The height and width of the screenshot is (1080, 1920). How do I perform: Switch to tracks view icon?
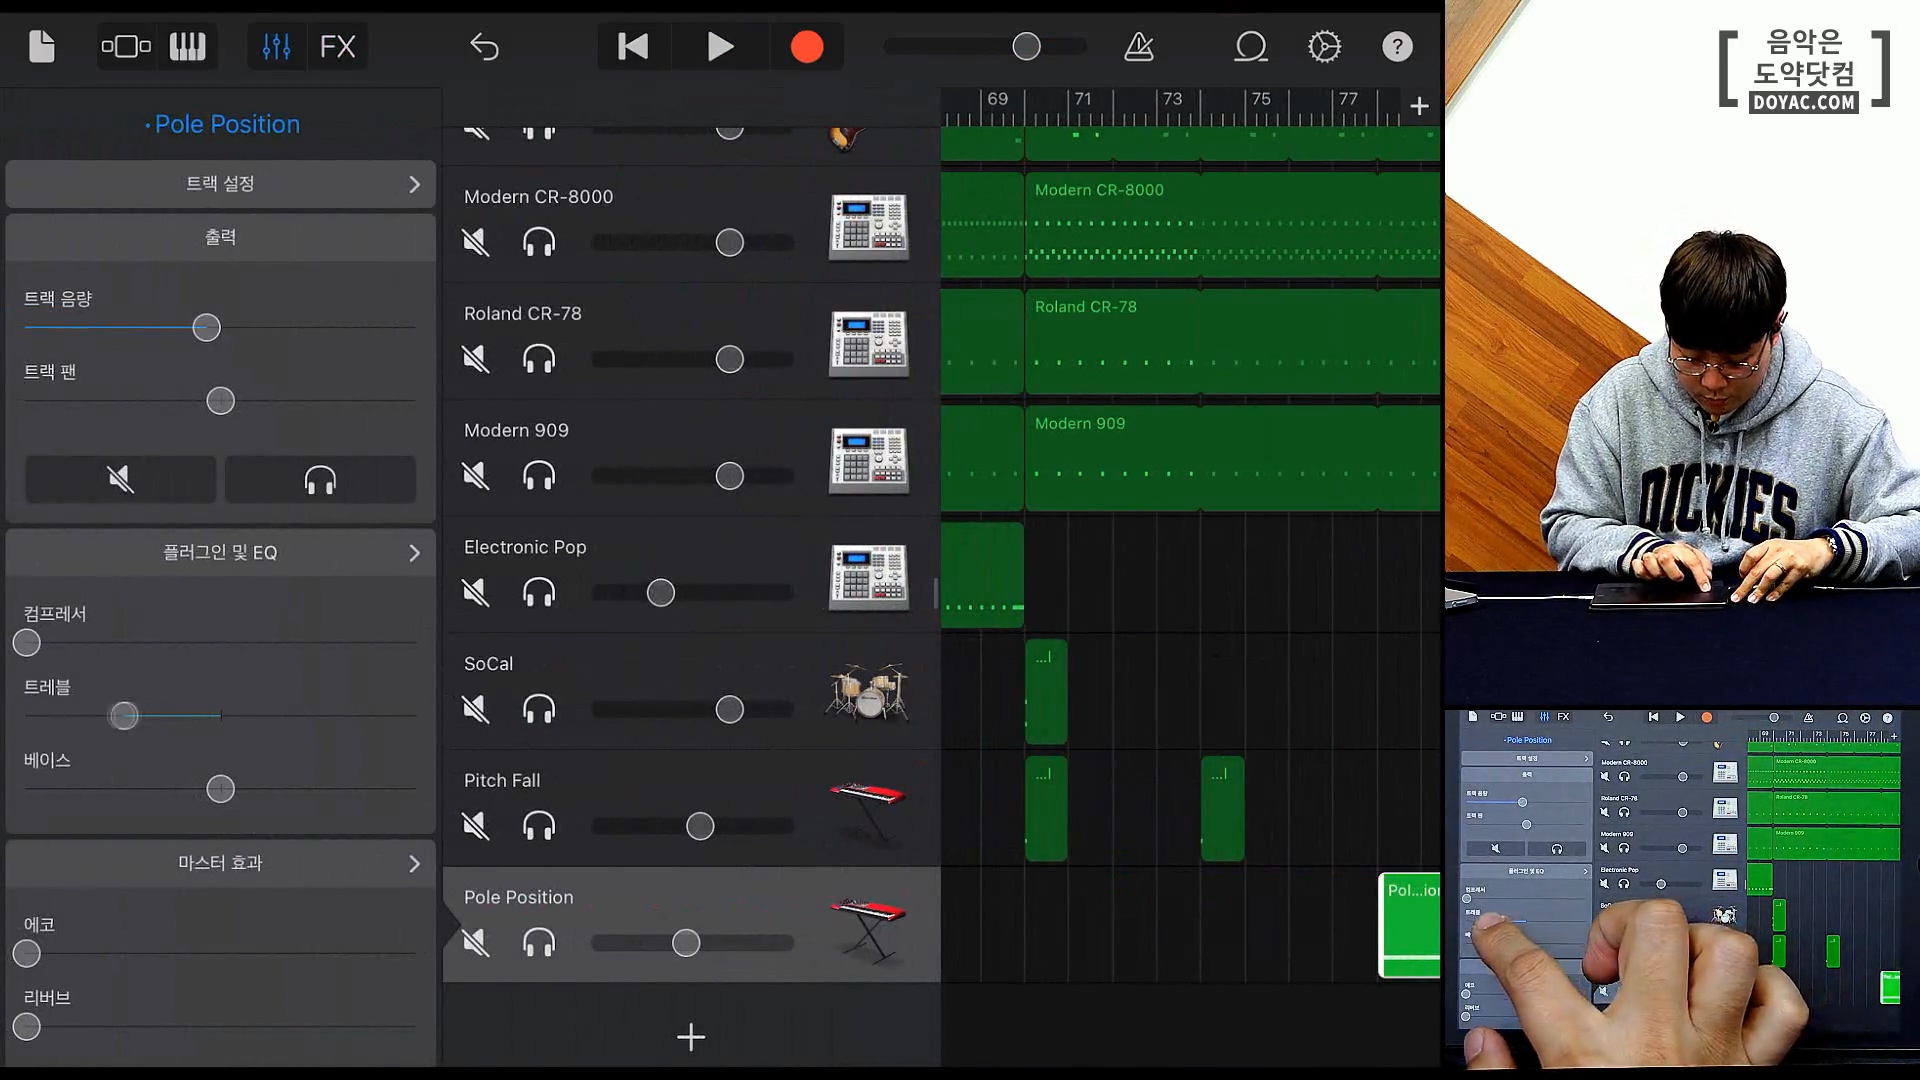pos(126,46)
